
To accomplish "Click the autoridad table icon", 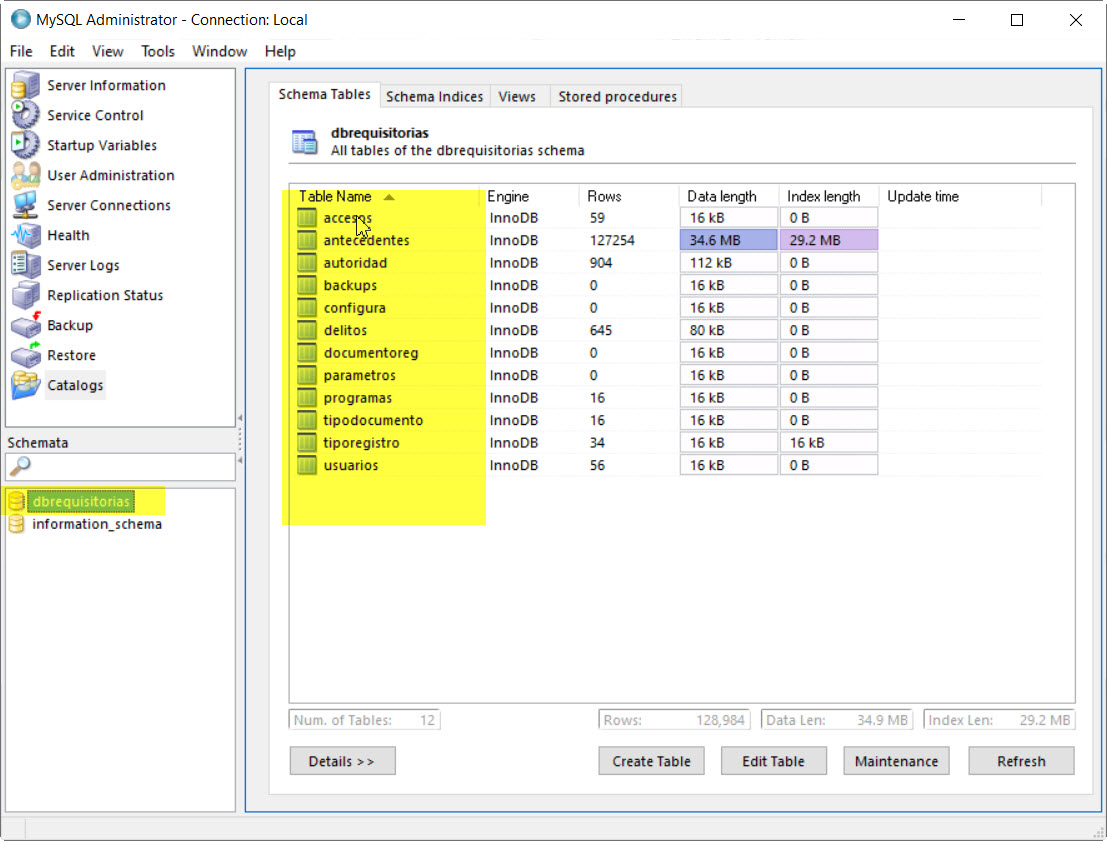I will 306,263.
